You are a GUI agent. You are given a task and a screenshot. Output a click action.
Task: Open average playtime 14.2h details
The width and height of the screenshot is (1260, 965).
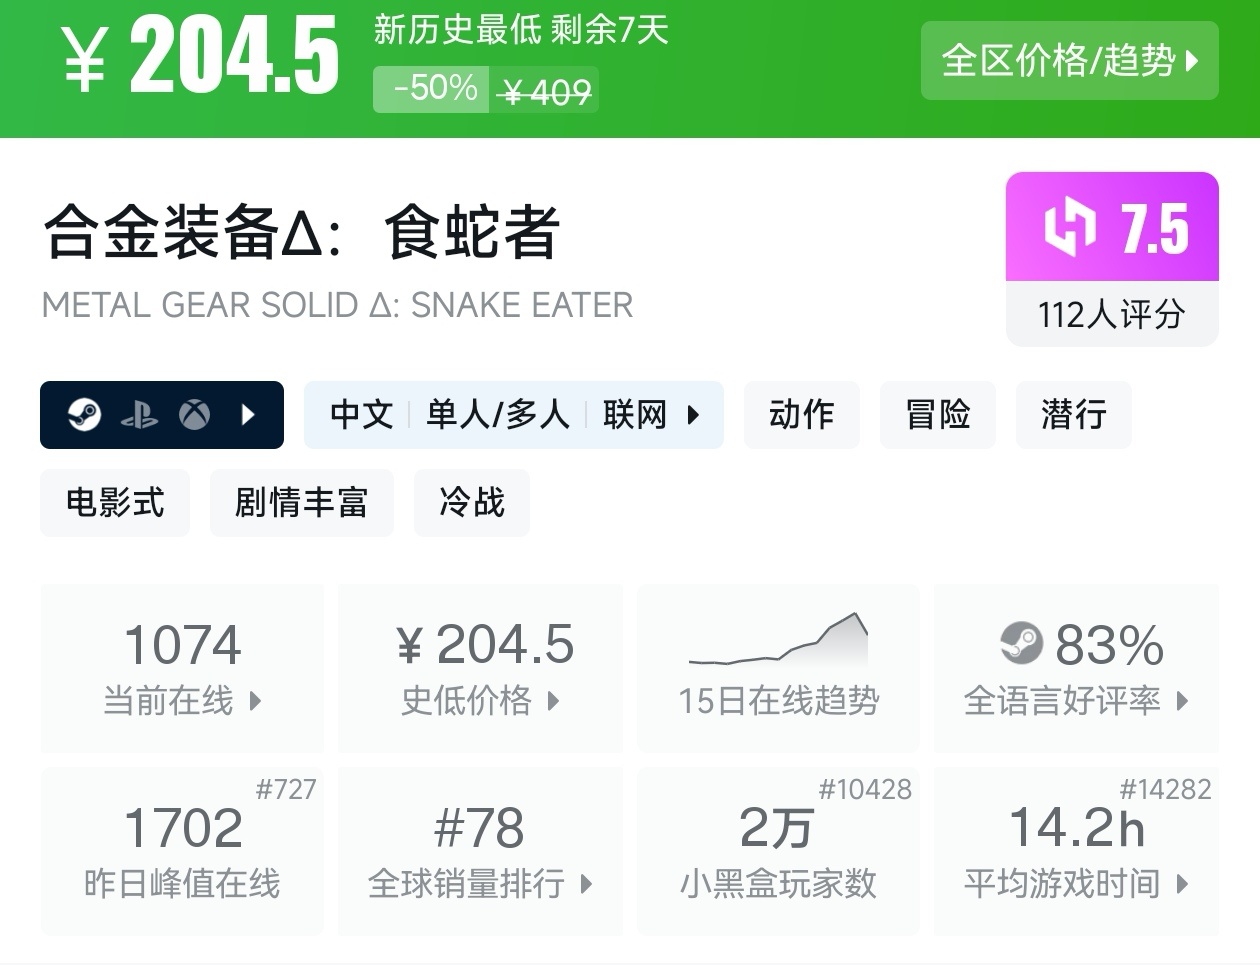(1076, 851)
